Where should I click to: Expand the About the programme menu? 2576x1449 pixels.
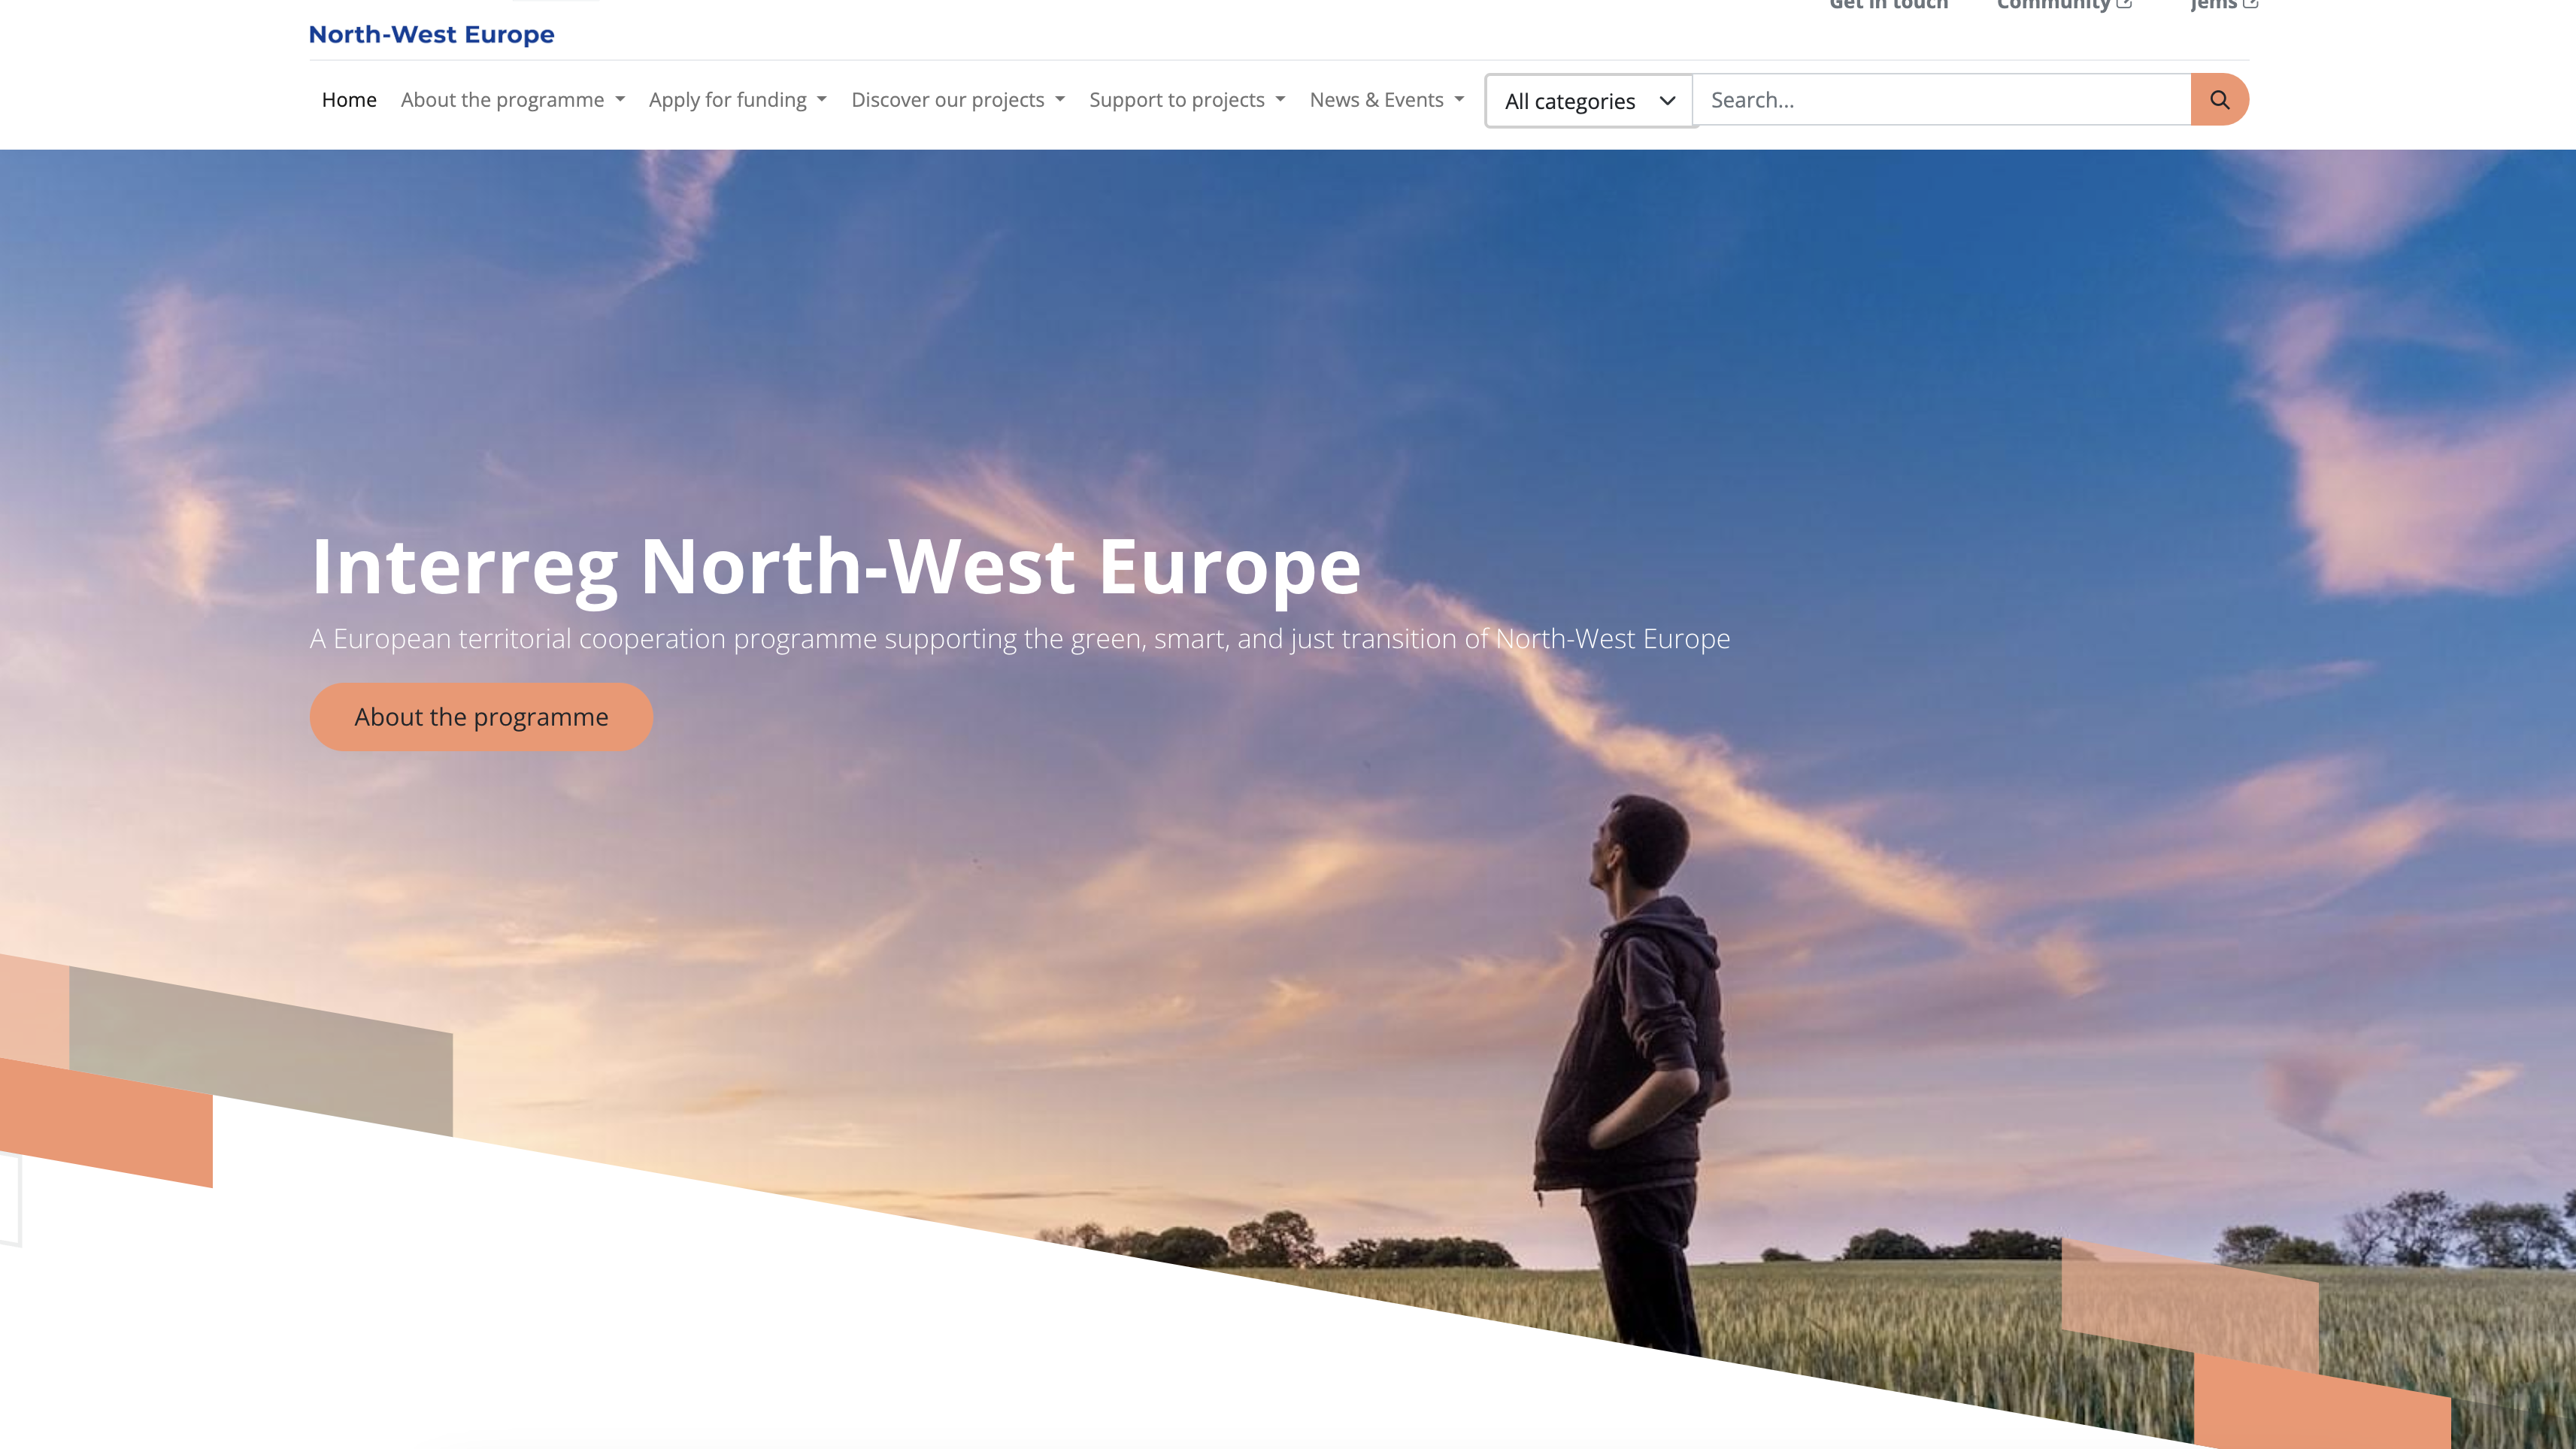(x=512, y=100)
